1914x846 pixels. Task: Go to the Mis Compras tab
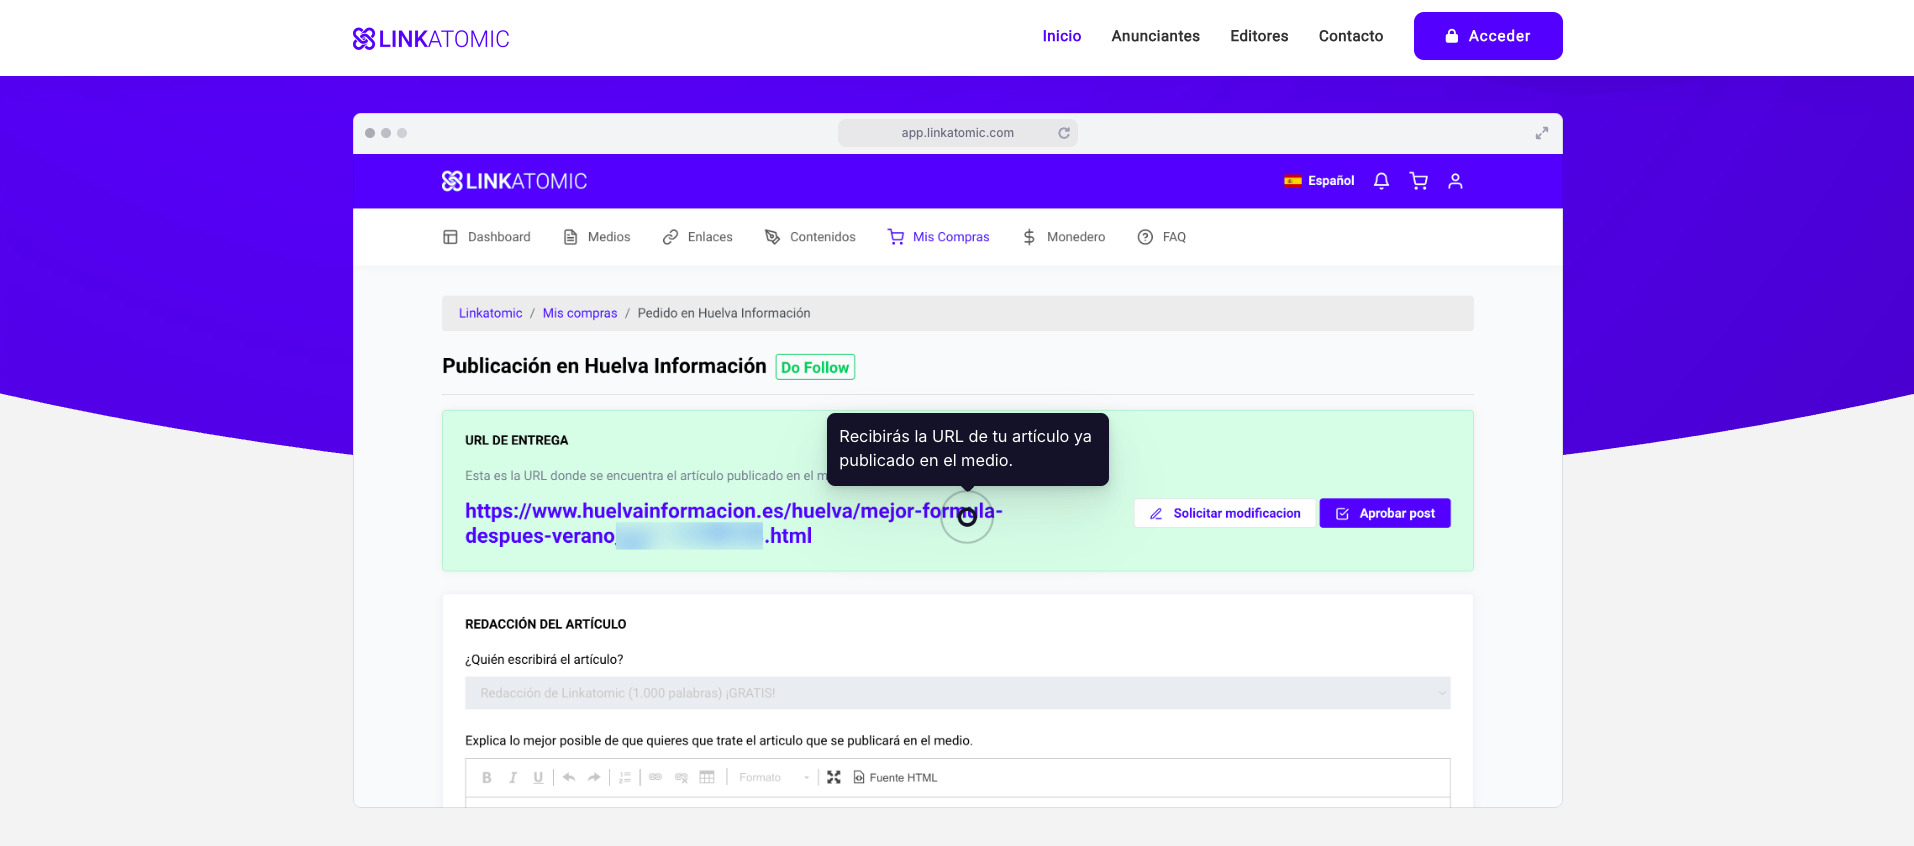(x=939, y=237)
